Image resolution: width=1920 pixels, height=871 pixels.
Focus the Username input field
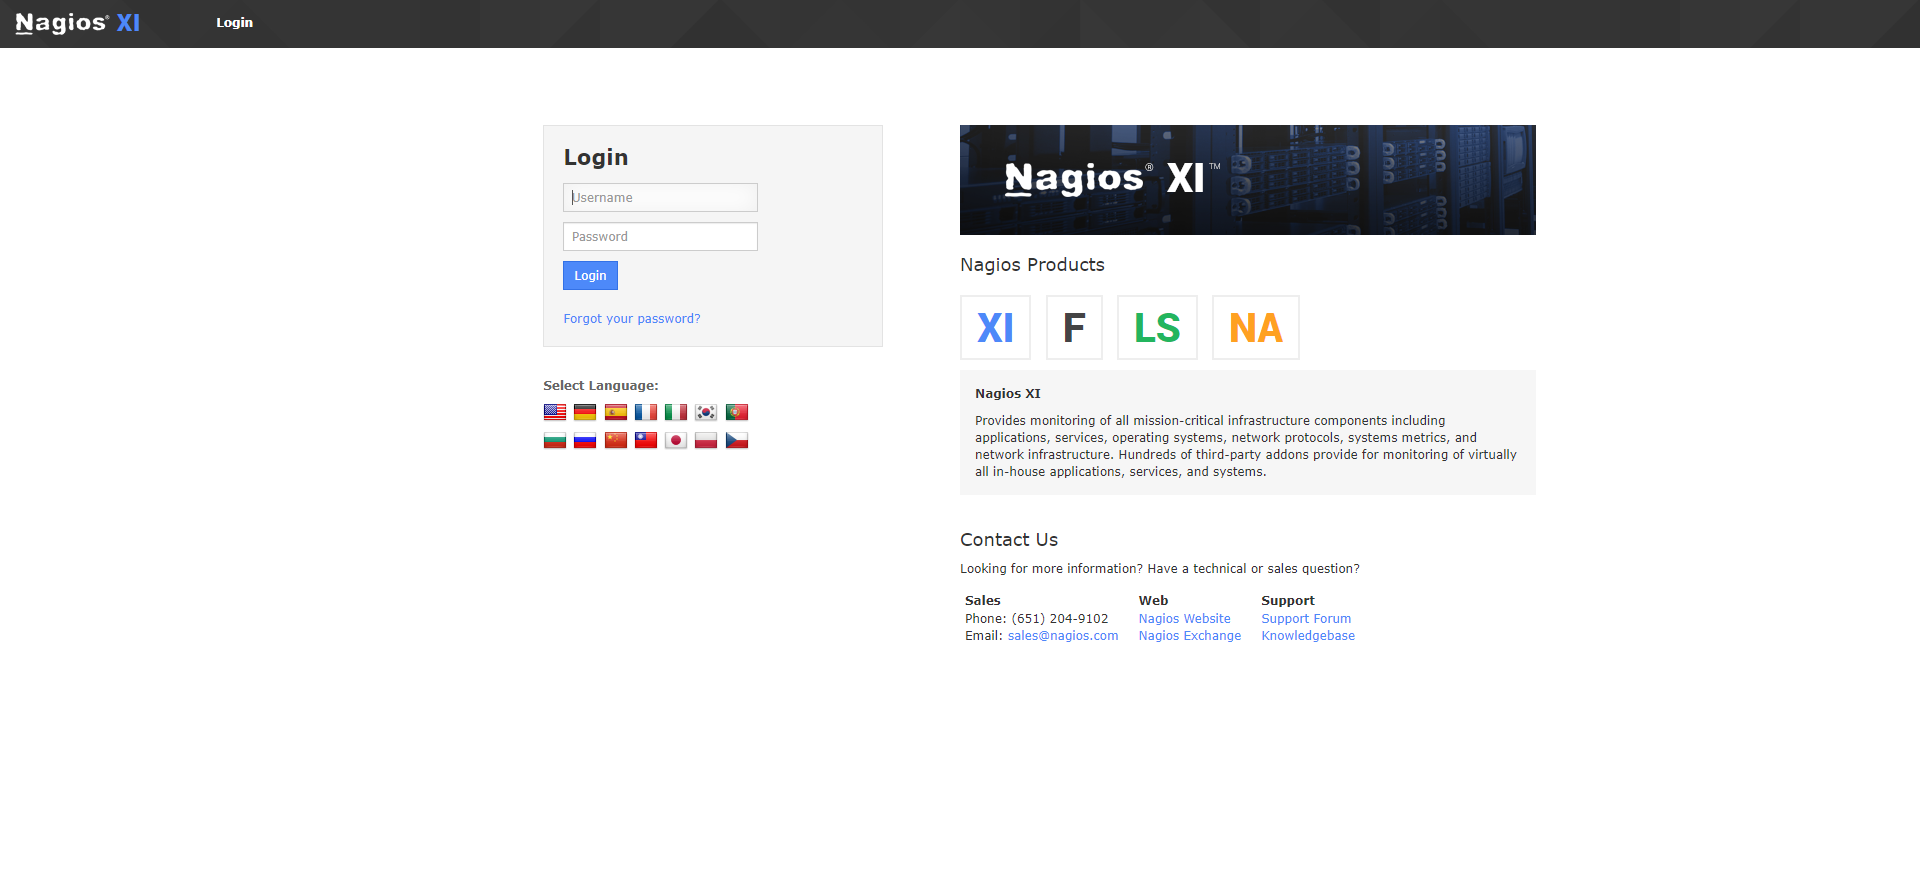coord(660,197)
